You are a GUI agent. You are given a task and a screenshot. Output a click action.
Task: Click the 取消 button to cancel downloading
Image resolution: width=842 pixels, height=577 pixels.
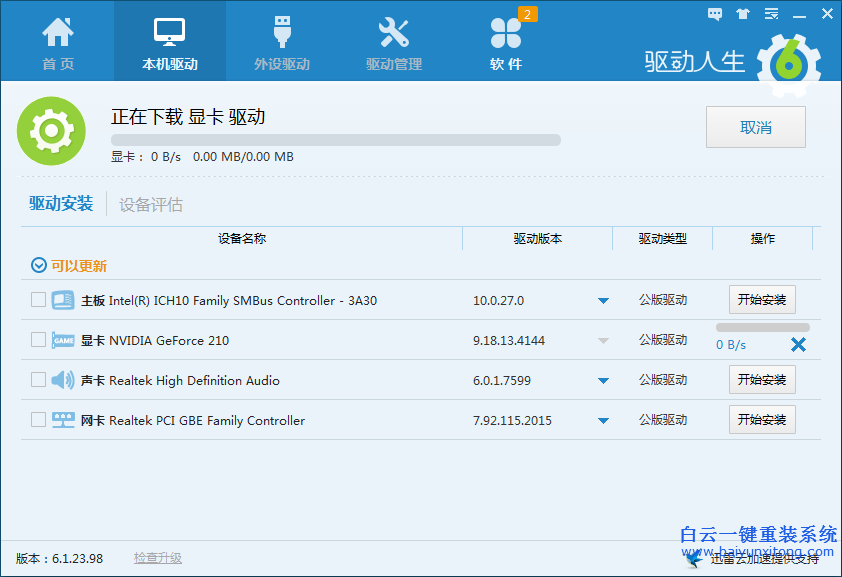[755, 127]
